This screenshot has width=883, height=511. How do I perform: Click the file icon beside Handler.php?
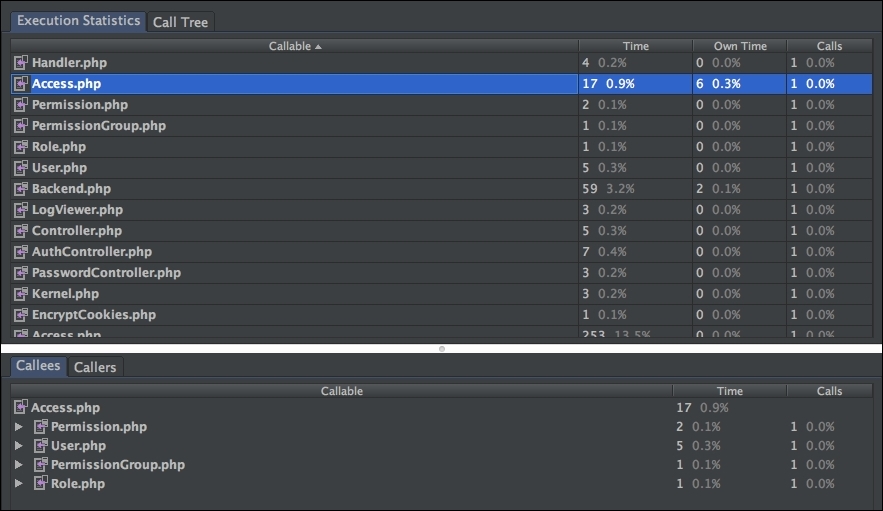click(x=21, y=63)
